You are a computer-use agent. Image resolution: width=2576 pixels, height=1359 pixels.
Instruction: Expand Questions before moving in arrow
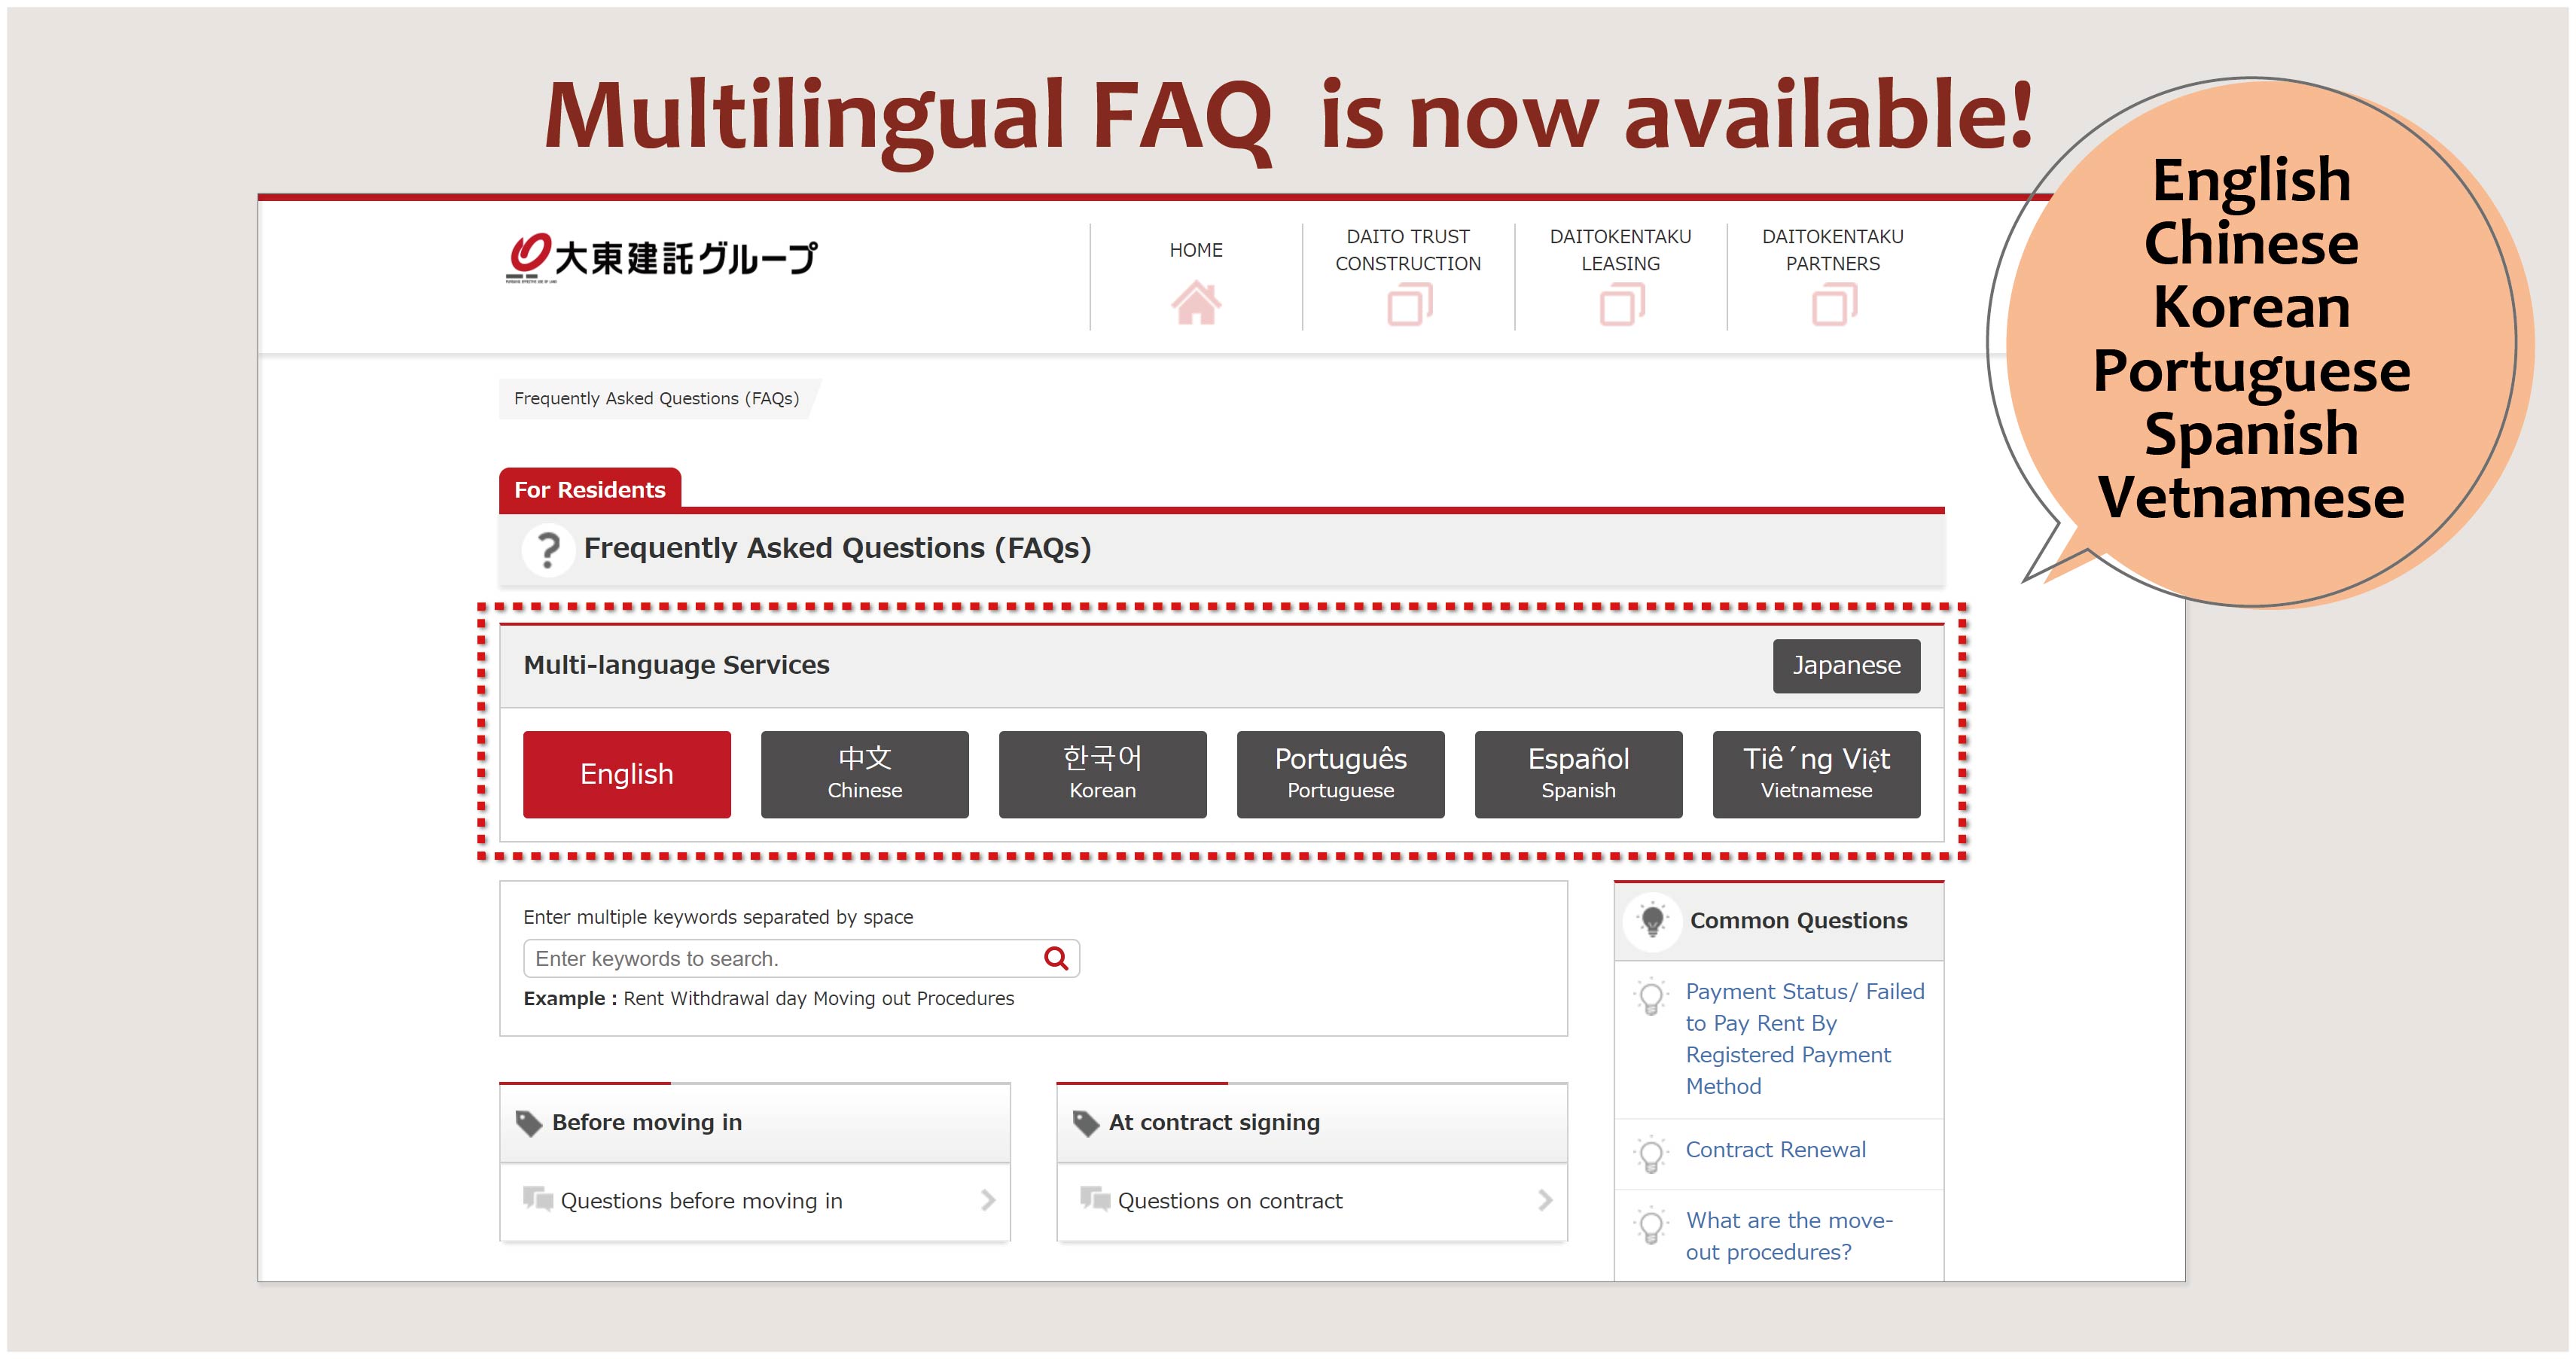click(987, 1200)
